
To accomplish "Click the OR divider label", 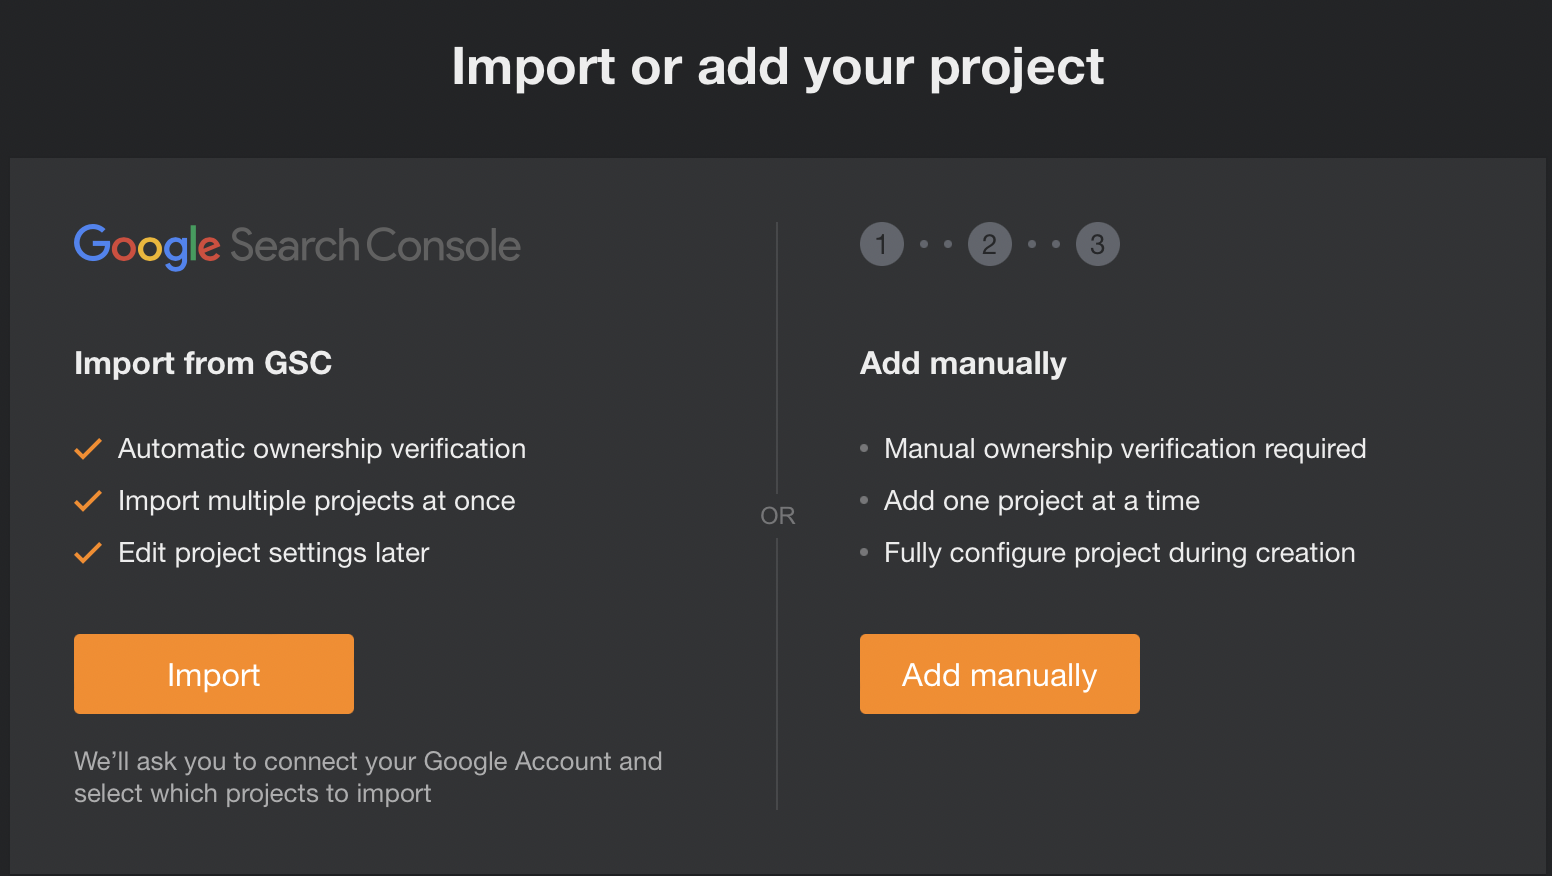I will (777, 516).
